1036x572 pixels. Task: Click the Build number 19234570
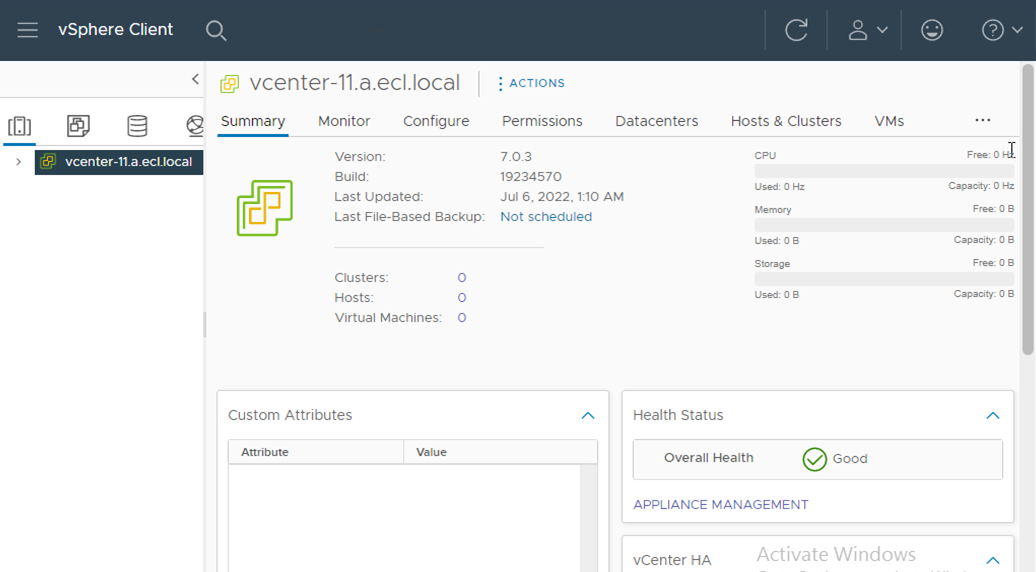(531, 177)
